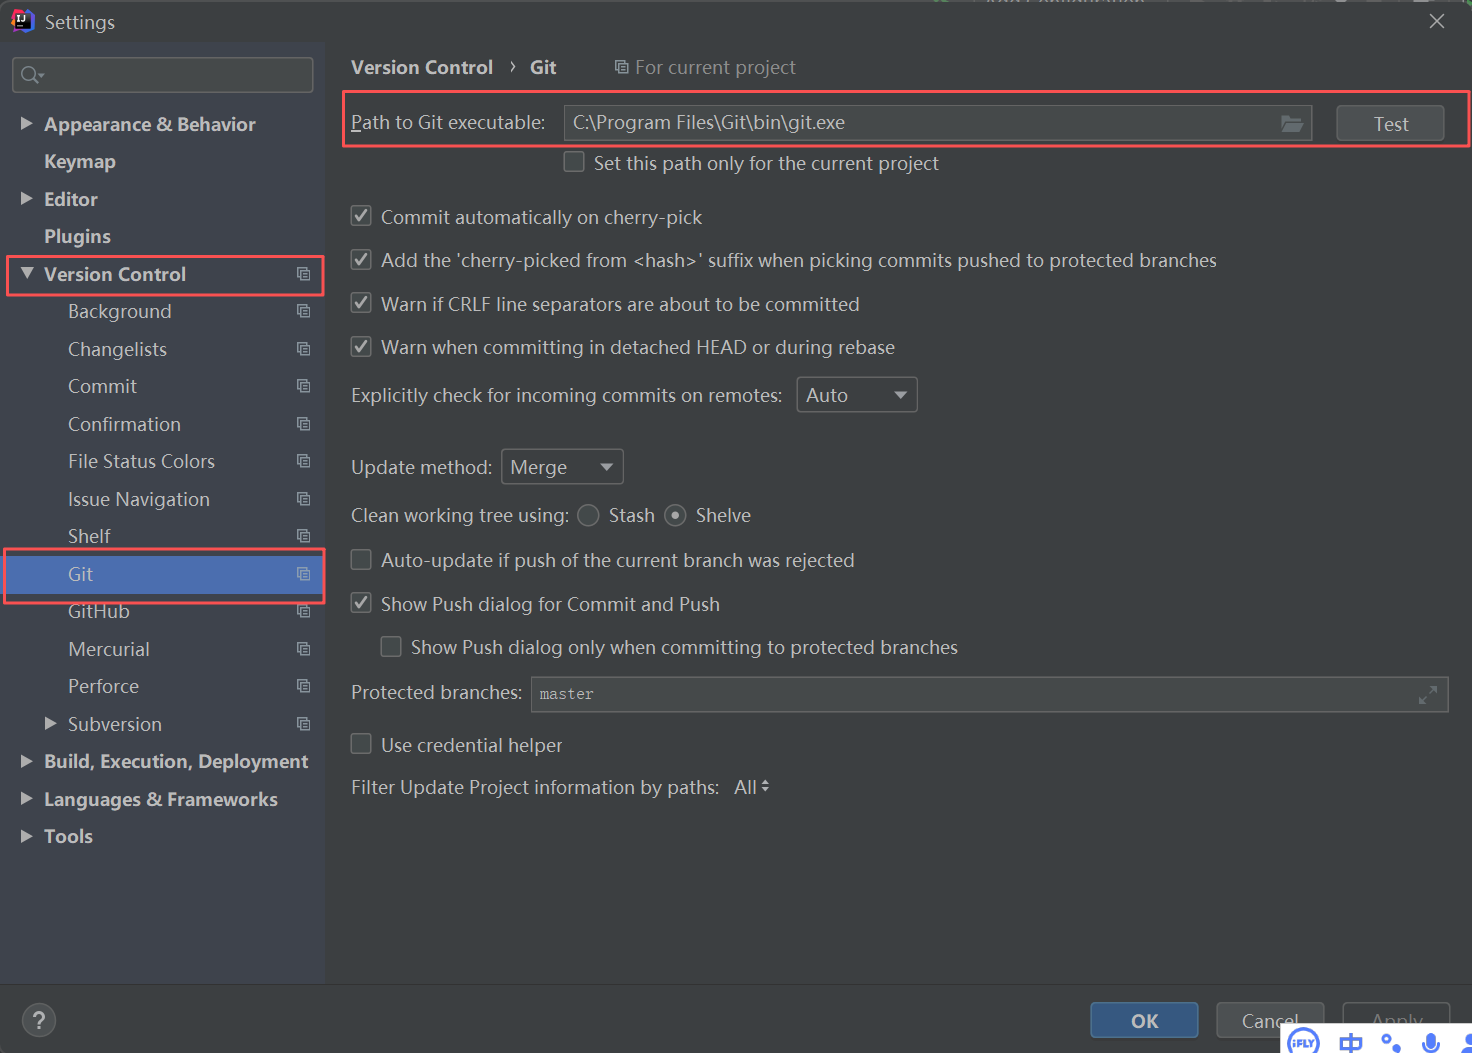Click the microphone voice input icon
The width and height of the screenshot is (1472, 1053).
pyautogui.click(x=1431, y=1043)
